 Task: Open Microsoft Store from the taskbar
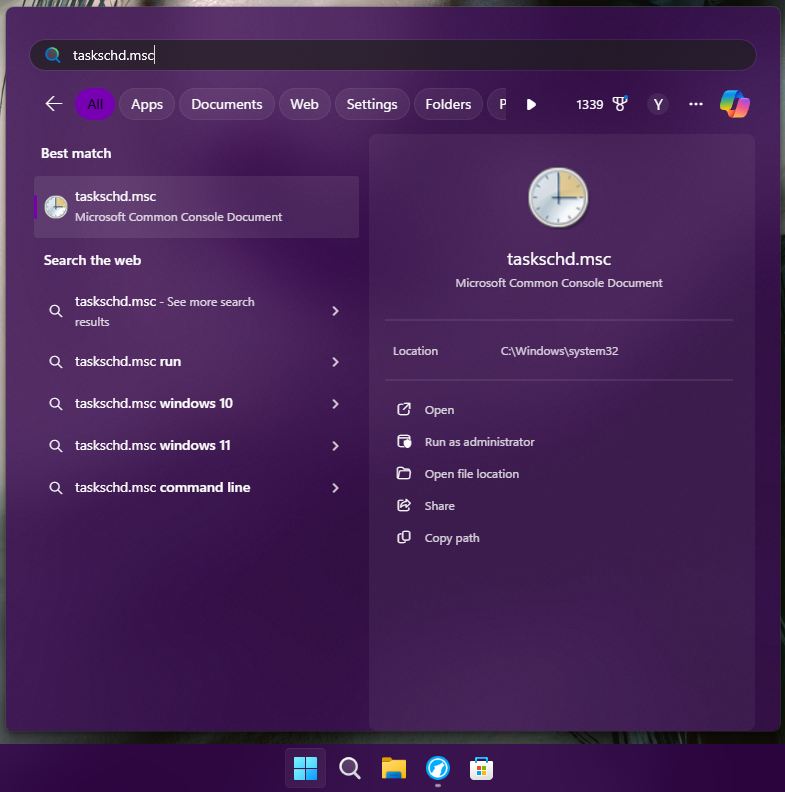pos(481,768)
